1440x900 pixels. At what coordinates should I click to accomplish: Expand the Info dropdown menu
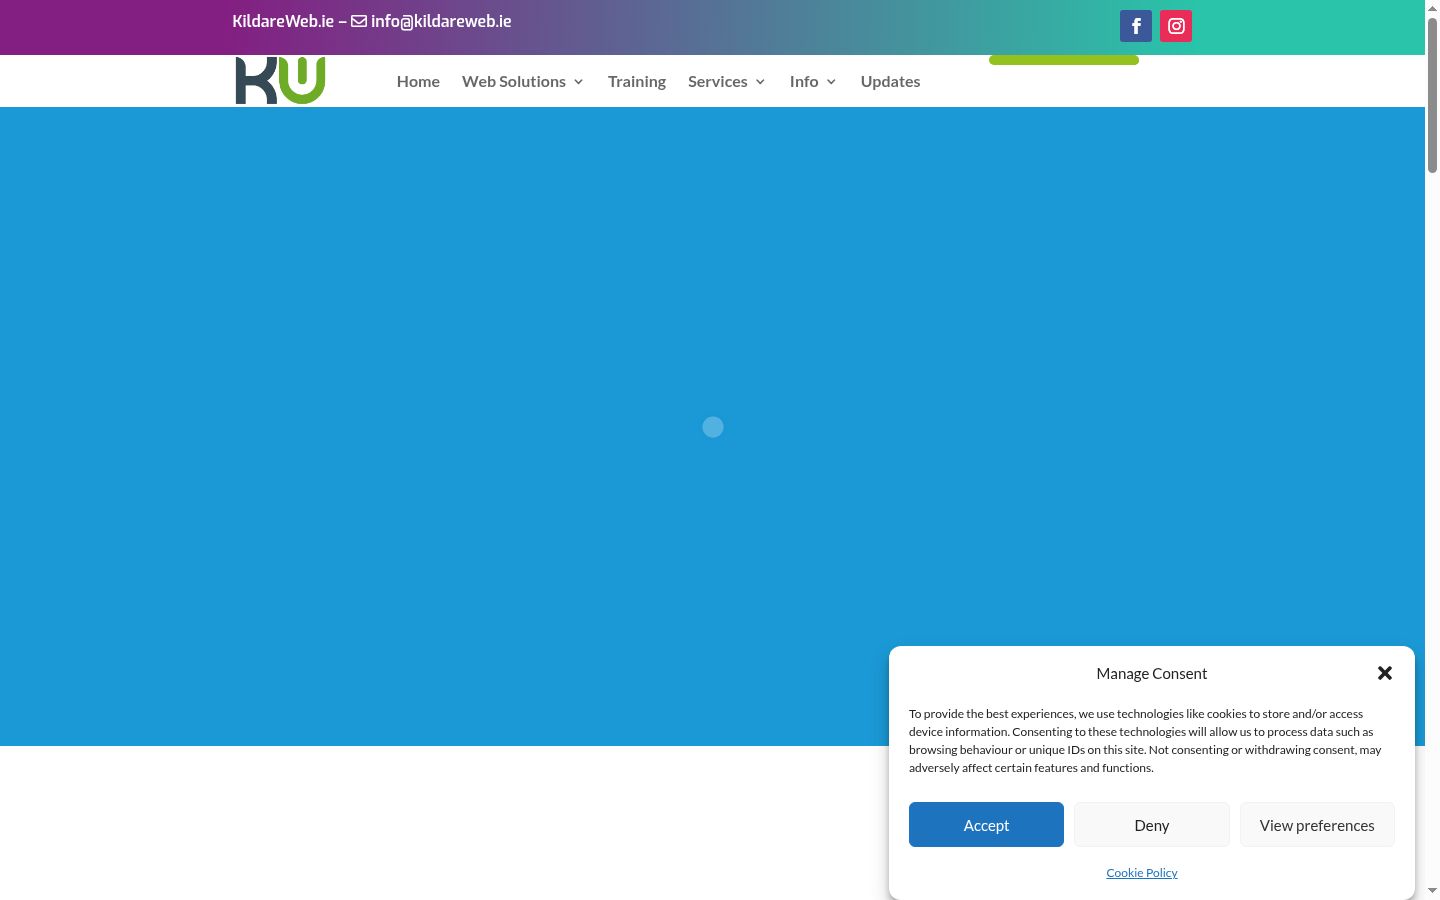coord(813,81)
